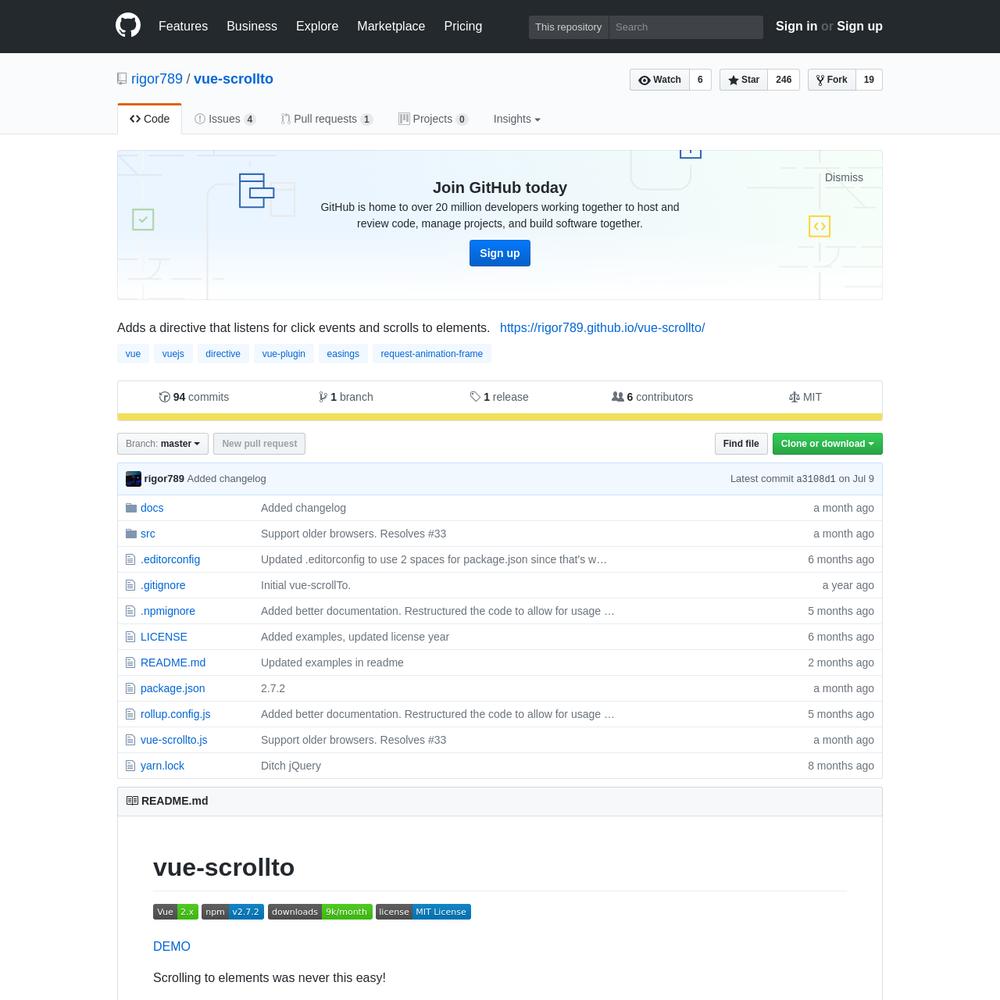Open the MIT license link
This screenshot has height=1000, width=1000.
805,397
